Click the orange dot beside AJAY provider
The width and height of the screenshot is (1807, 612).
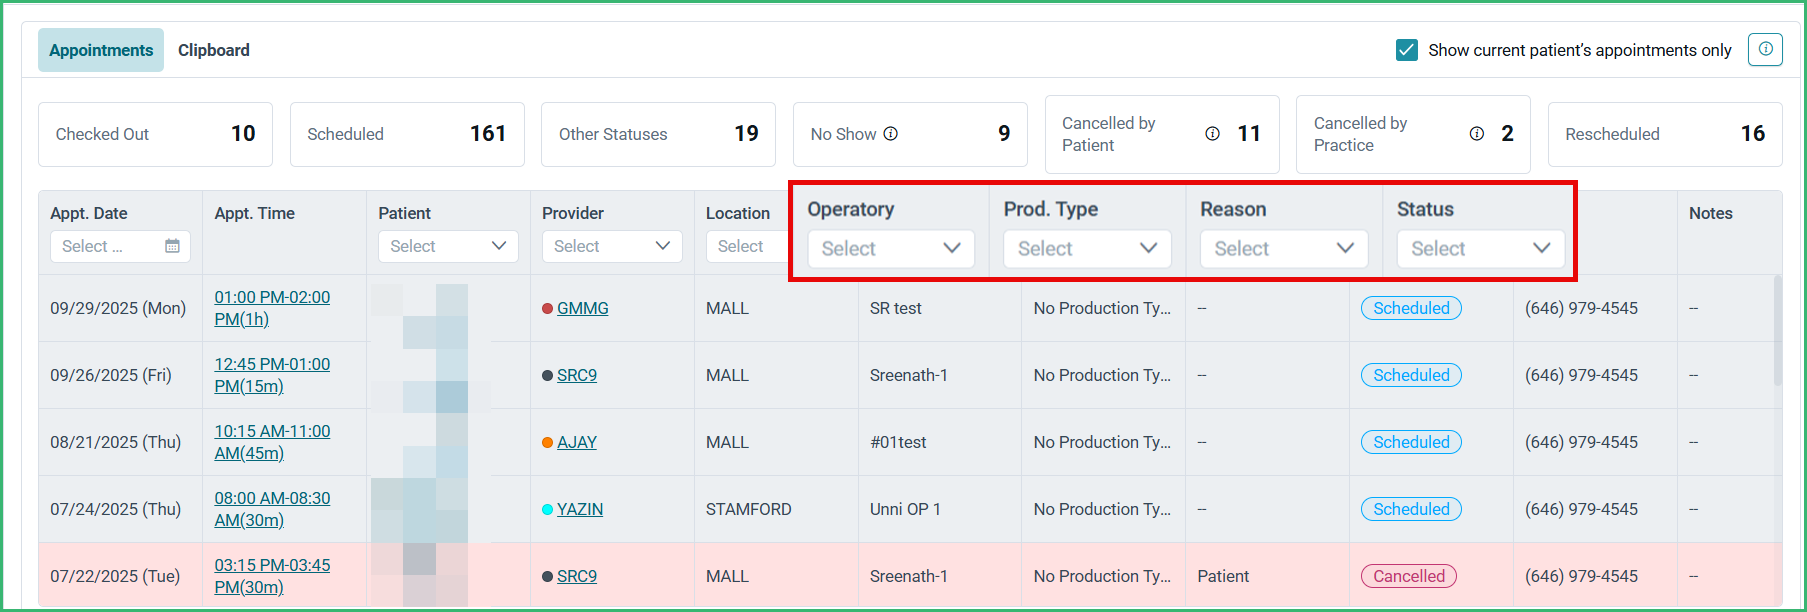coord(547,442)
